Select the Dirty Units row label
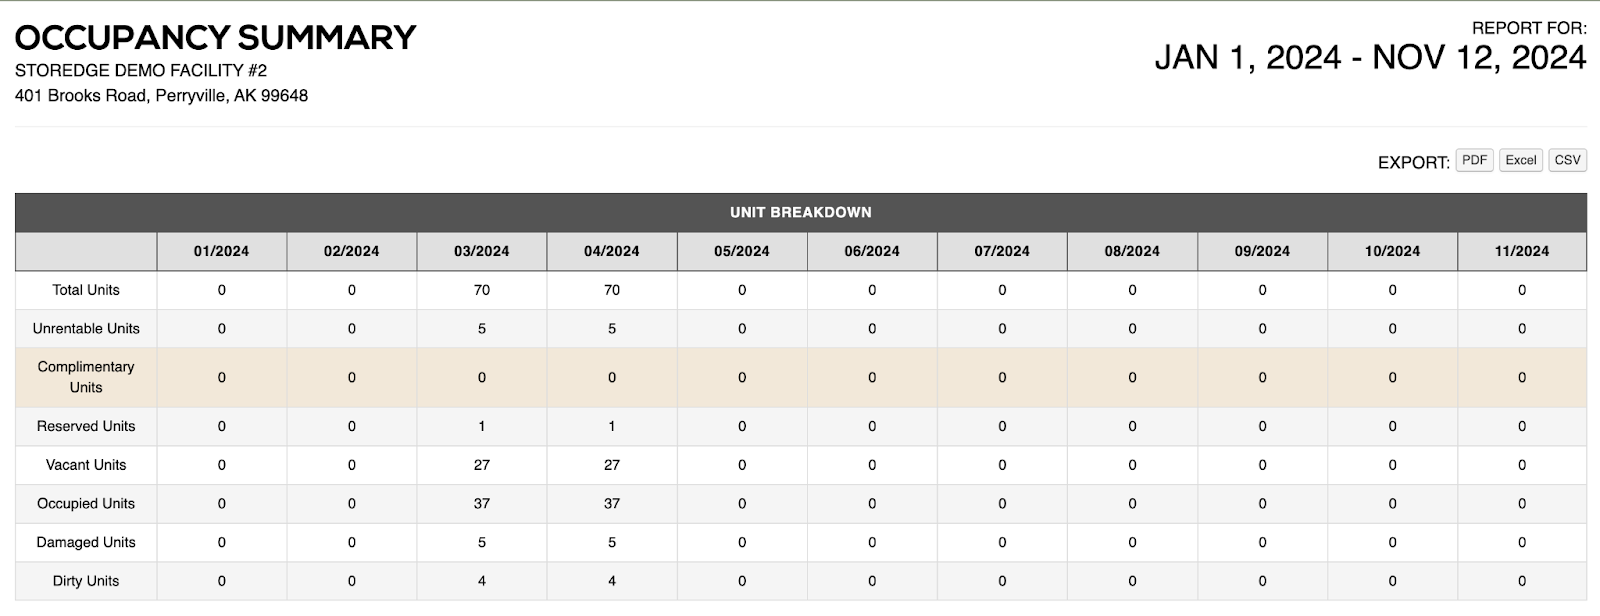The width and height of the screenshot is (1600, 616). [x=86, y=581]
